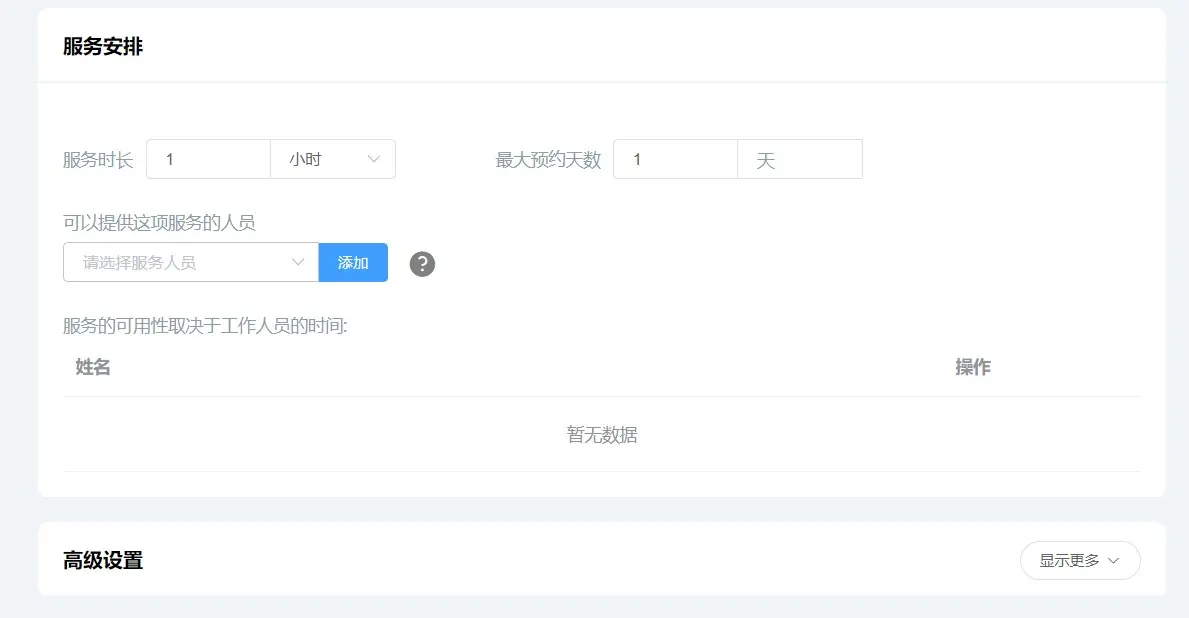Click the 操作 column header

[972, 367]
